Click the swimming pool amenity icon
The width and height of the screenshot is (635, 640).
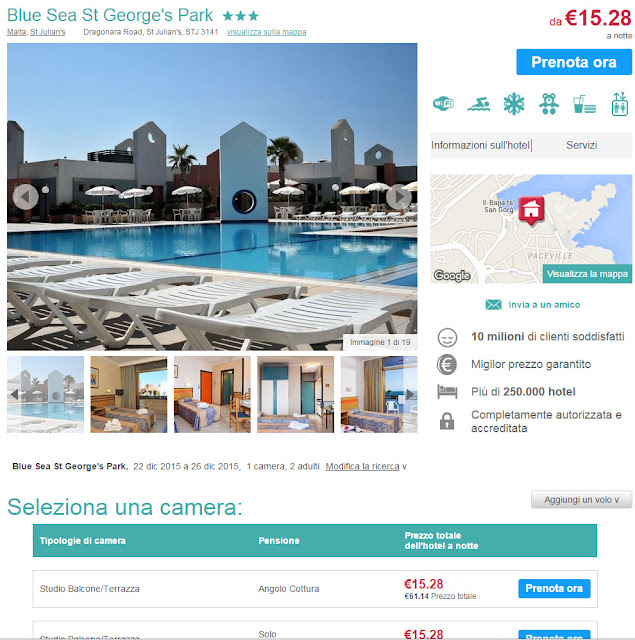478,104
